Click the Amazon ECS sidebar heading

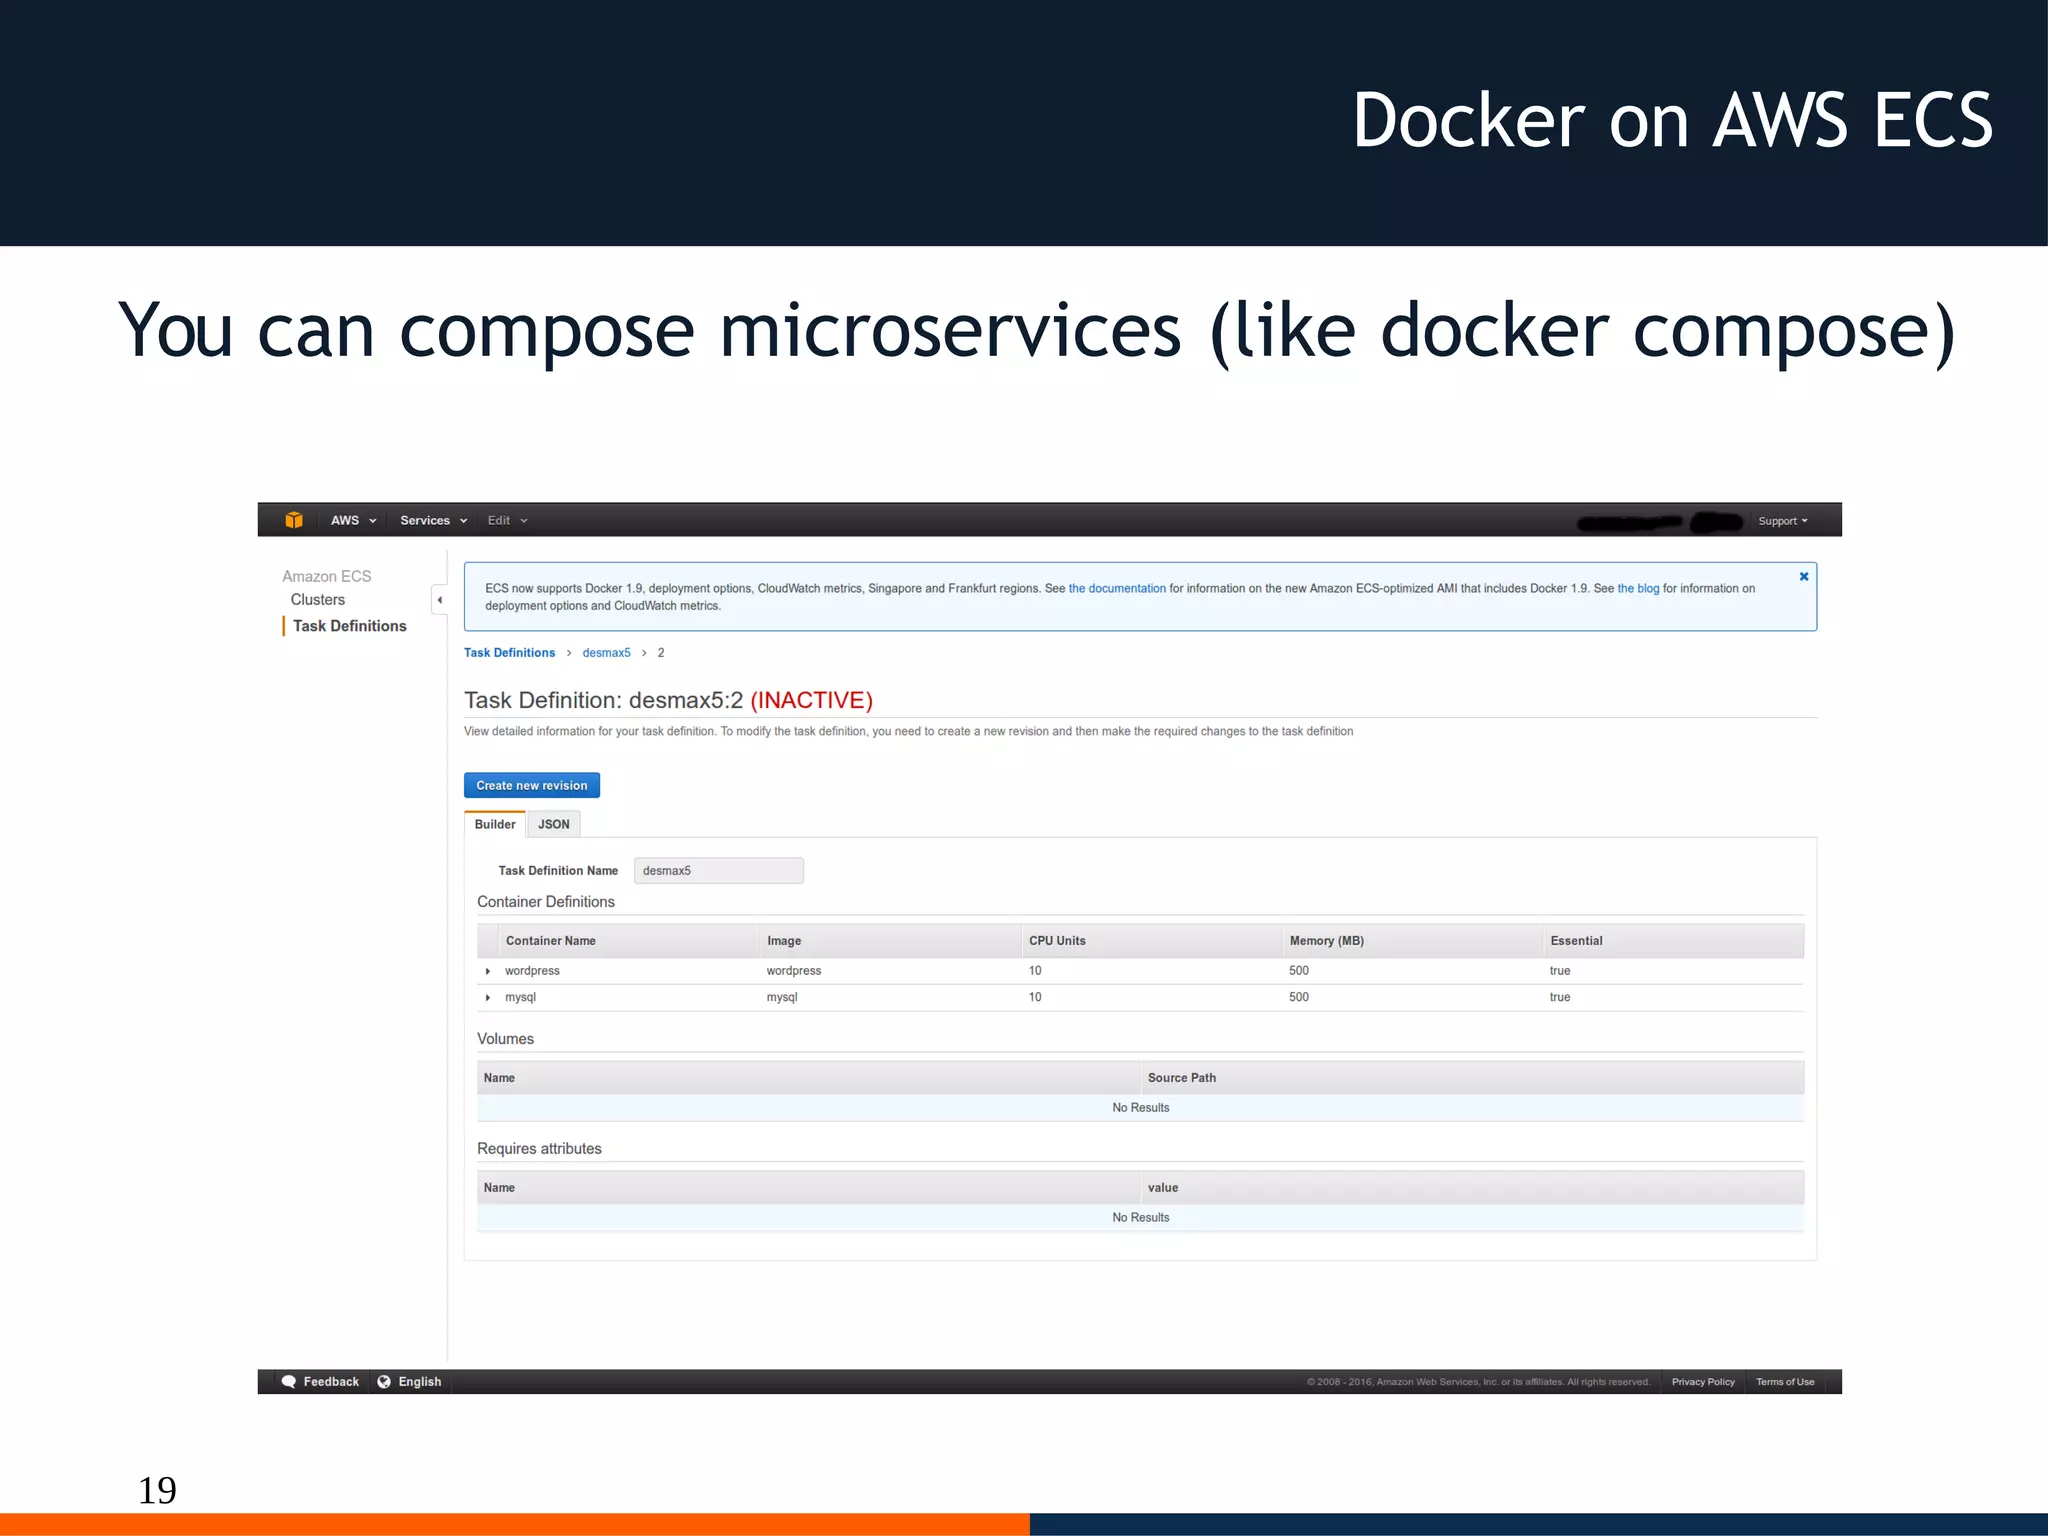[x=326, y=577]
